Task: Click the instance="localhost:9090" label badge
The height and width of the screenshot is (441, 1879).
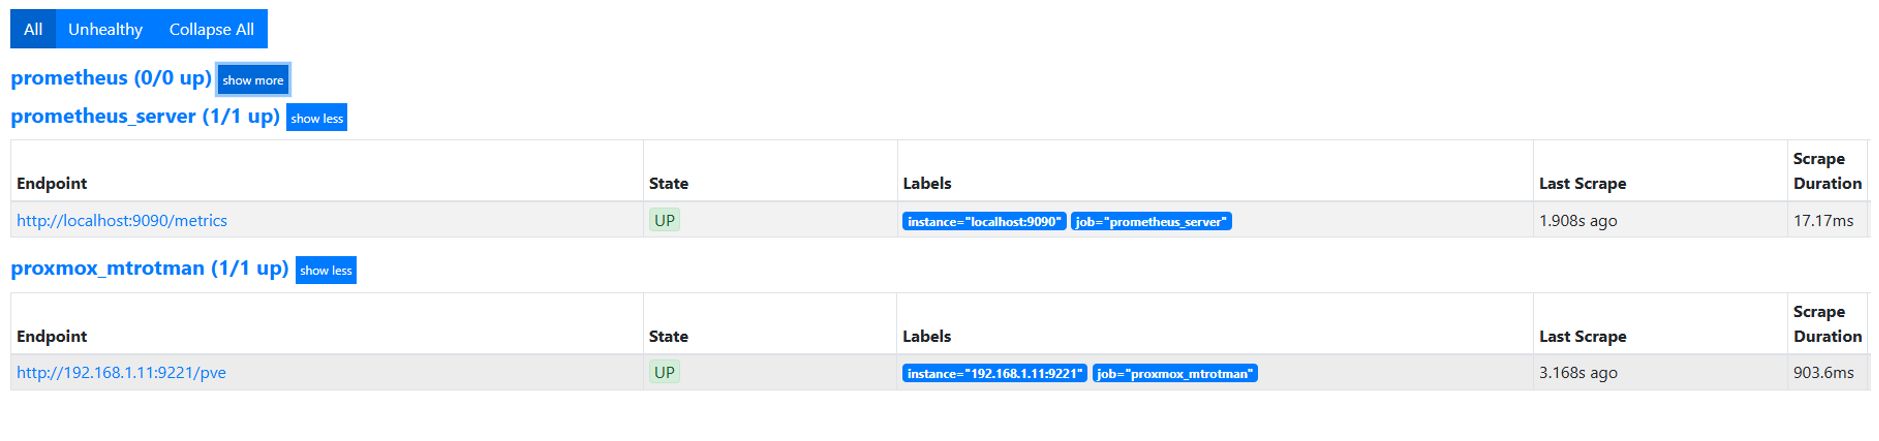Action: [x=984, y=221]
